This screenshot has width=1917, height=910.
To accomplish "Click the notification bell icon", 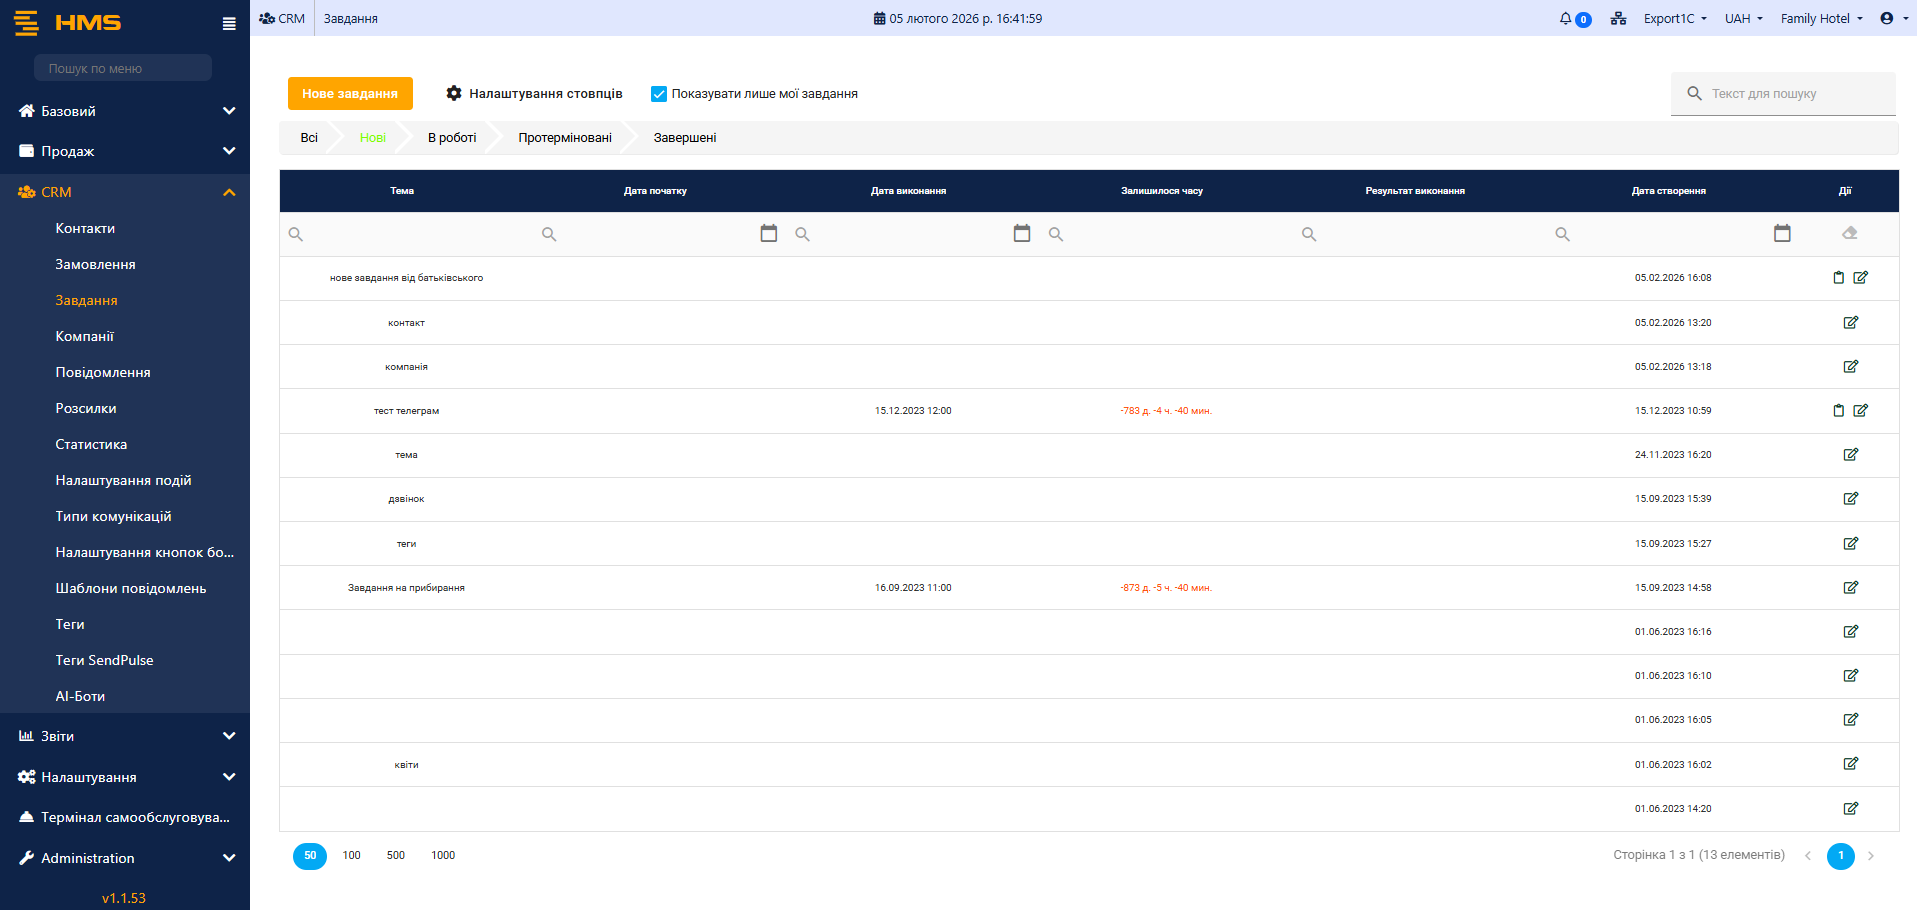I will point(1566,19).
